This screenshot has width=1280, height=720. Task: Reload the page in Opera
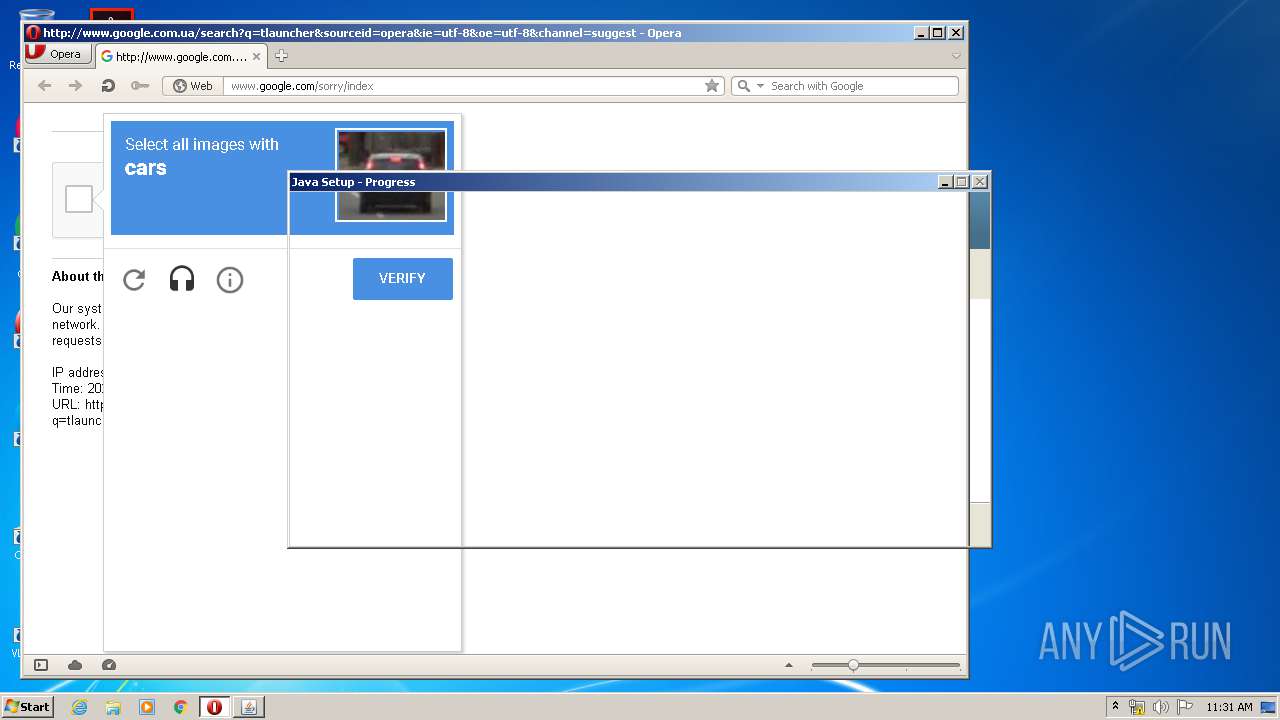108,86
